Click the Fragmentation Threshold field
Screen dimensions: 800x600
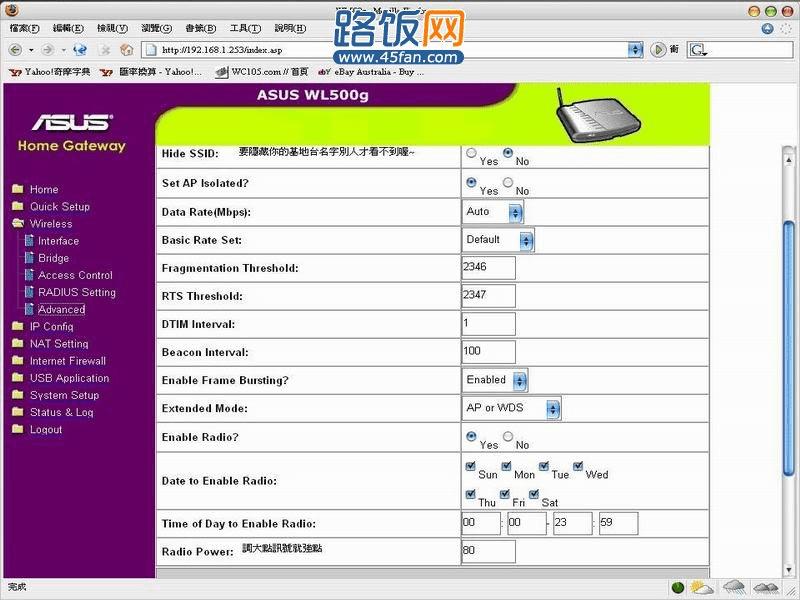pyautogui.click(x=488, y=267)
